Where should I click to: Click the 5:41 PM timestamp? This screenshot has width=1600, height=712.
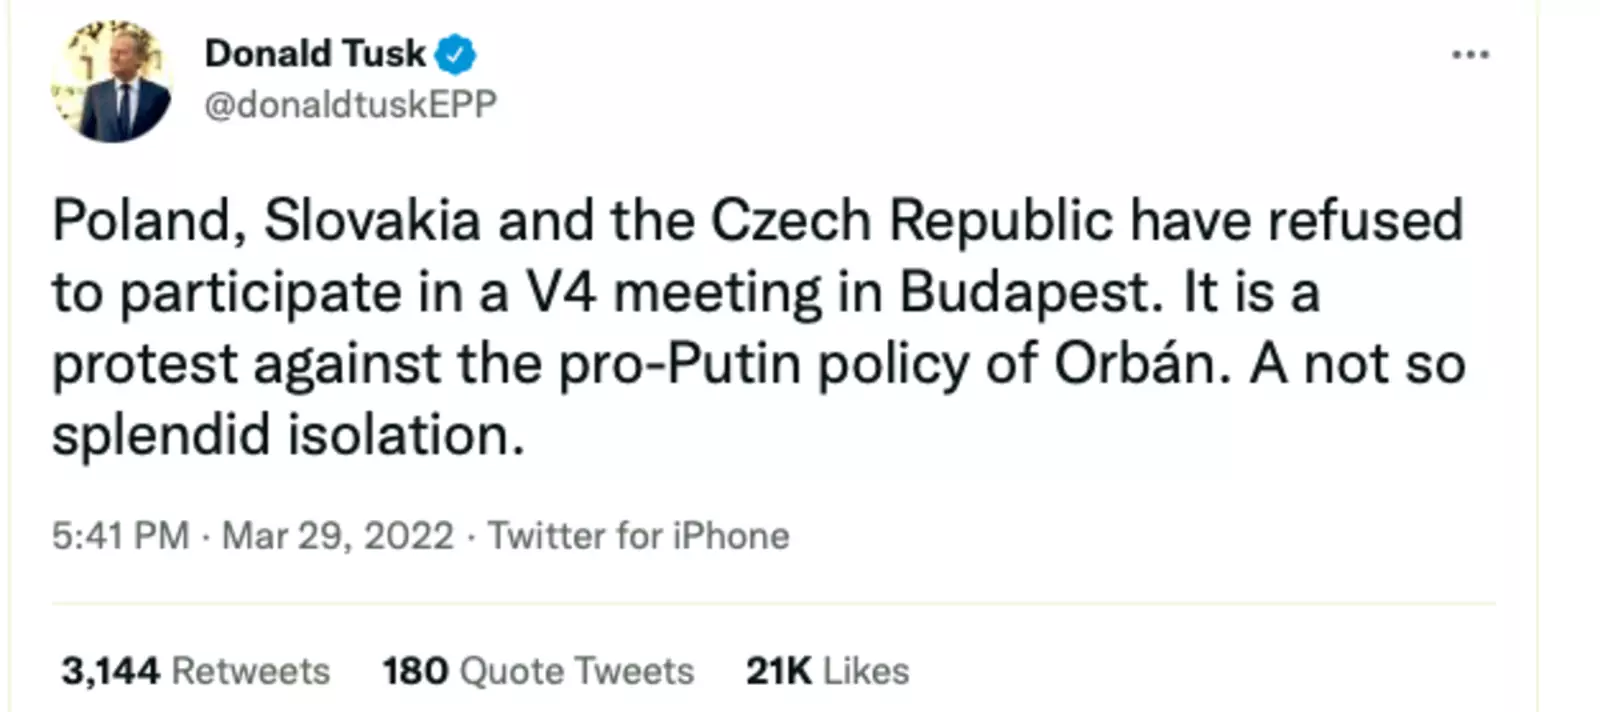120,536
